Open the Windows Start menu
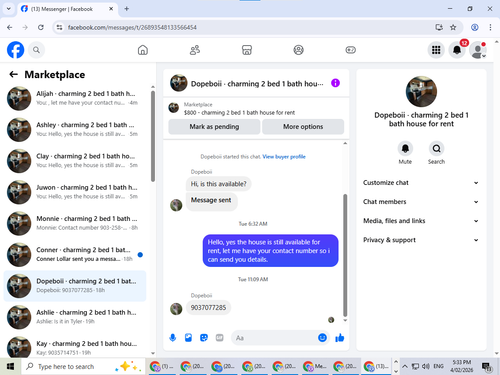 [x=10, y=366]
